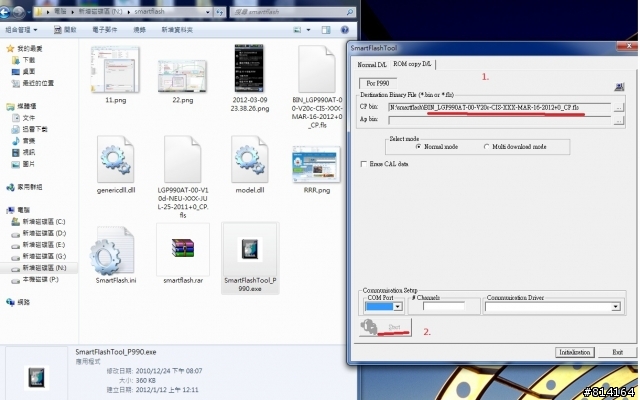Screen dimensions: 640x400
Task: Click the Initialization button
Action: (x=575, y=352)
